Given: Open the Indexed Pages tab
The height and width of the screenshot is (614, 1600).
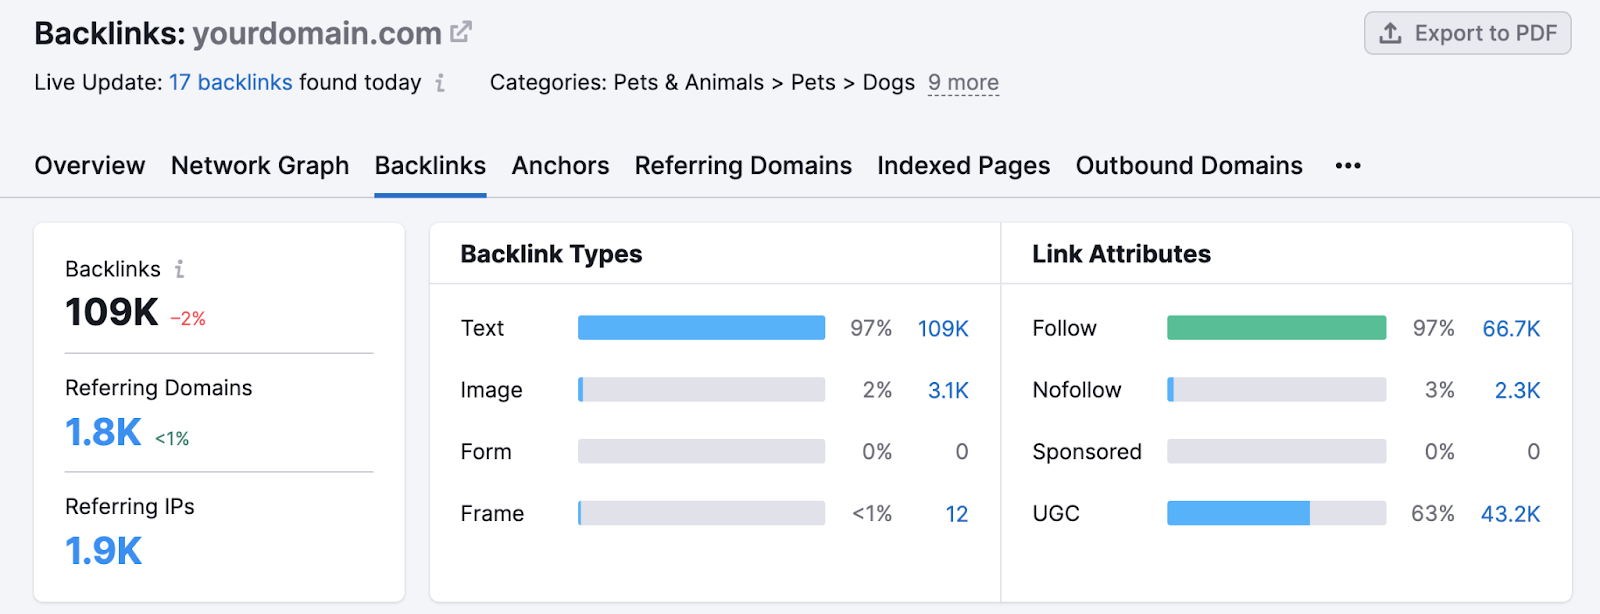Looking at the screenshot, I should (x=963, y=166).
